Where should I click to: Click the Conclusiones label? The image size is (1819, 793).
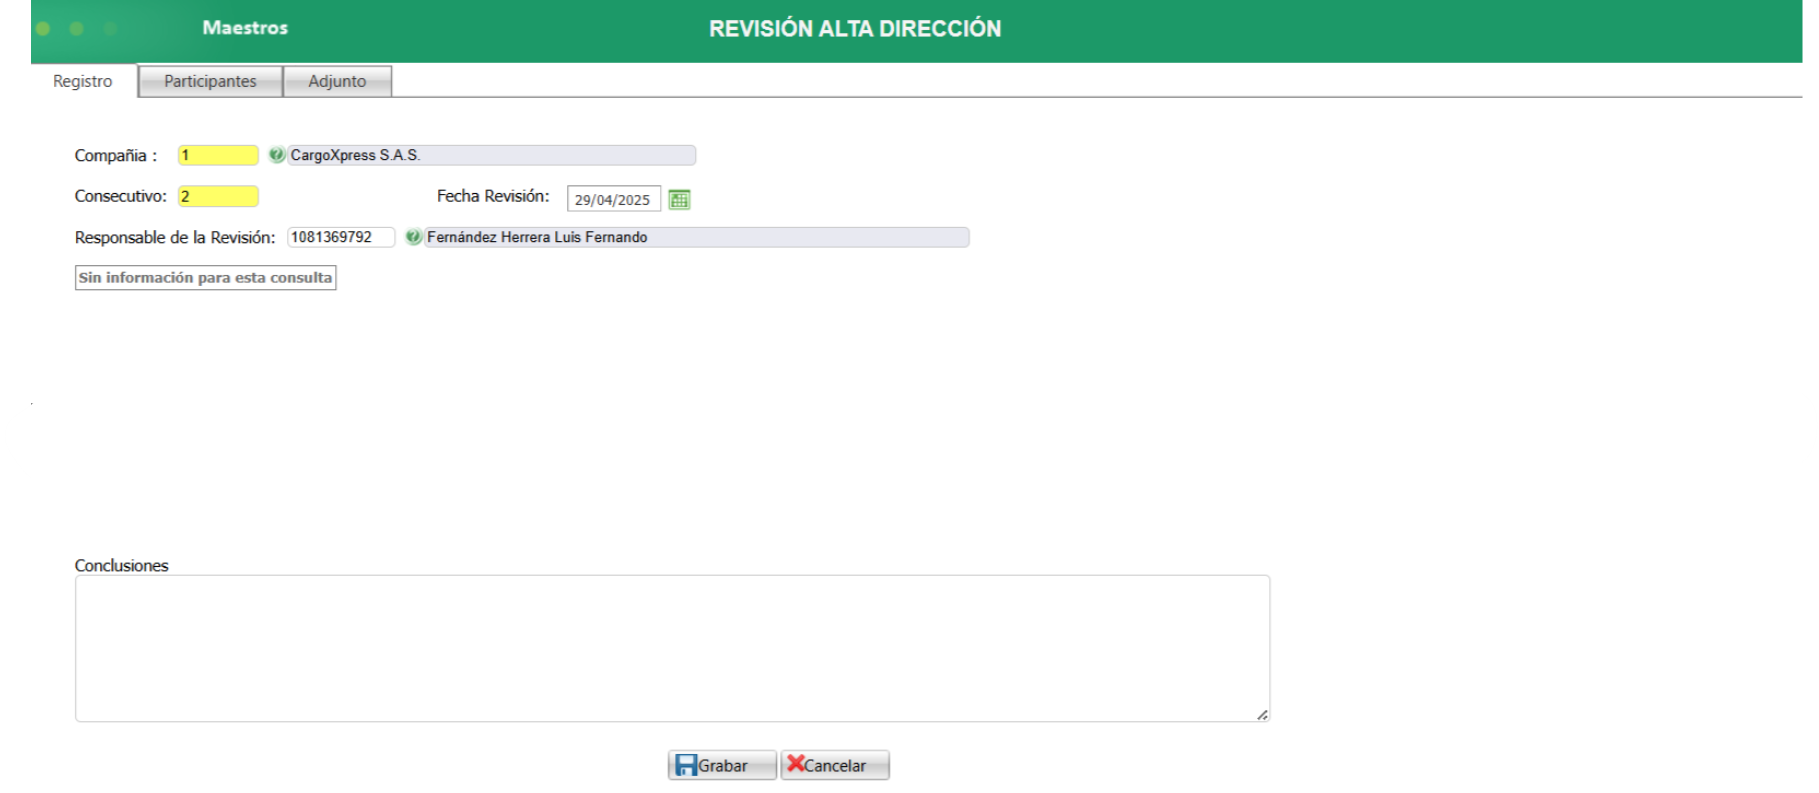pyautogui.click(x=121, y=565)
